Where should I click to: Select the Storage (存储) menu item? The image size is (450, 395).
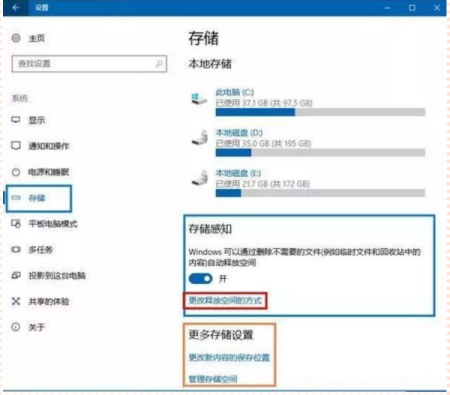click(39, 198)
